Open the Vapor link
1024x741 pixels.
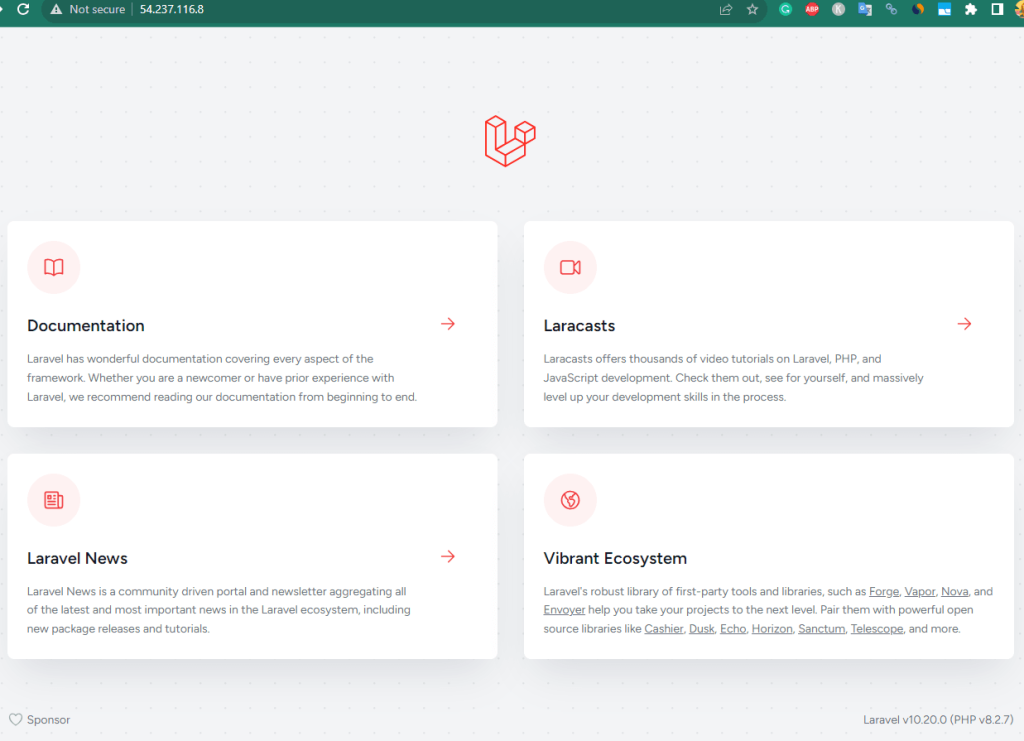[x=919, y=591]
